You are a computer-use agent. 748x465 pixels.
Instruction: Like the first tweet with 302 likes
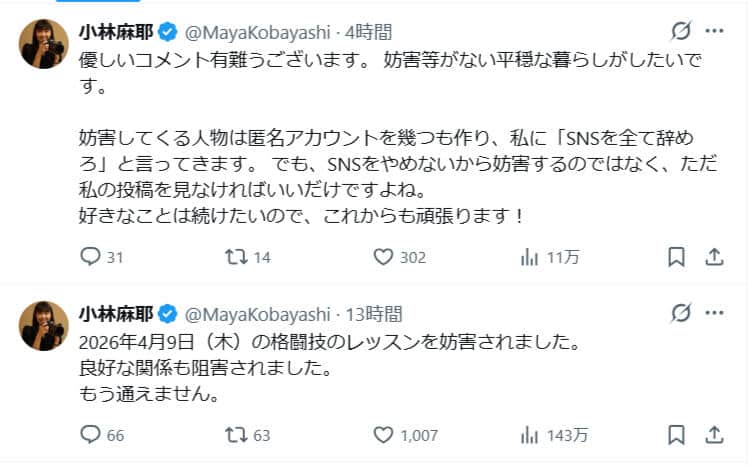[x=382, y=257]
